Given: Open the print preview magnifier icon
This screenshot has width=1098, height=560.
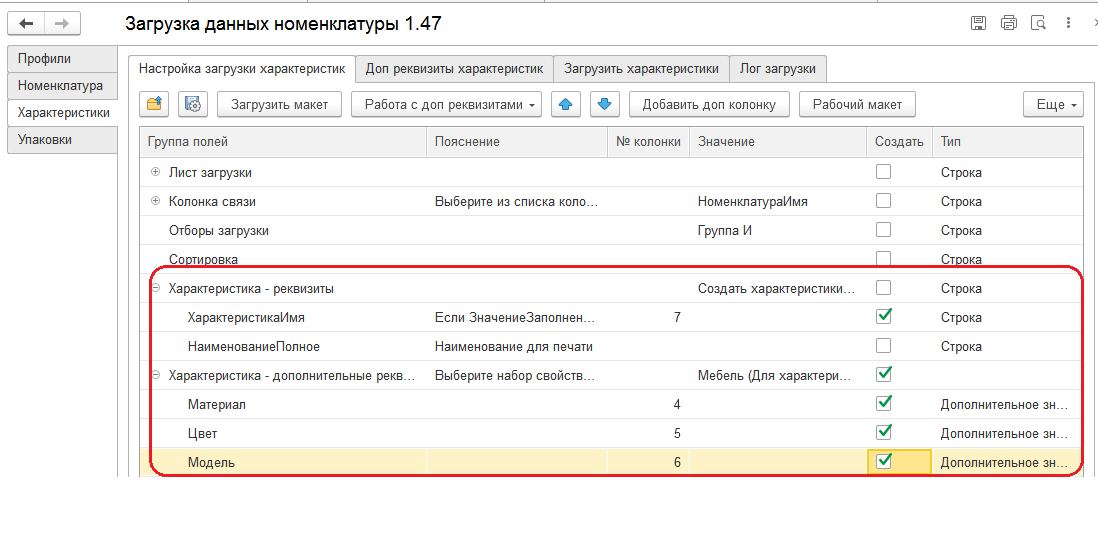Looking at the screenshot, I should pyautogui.click(x=1038, y=23).
